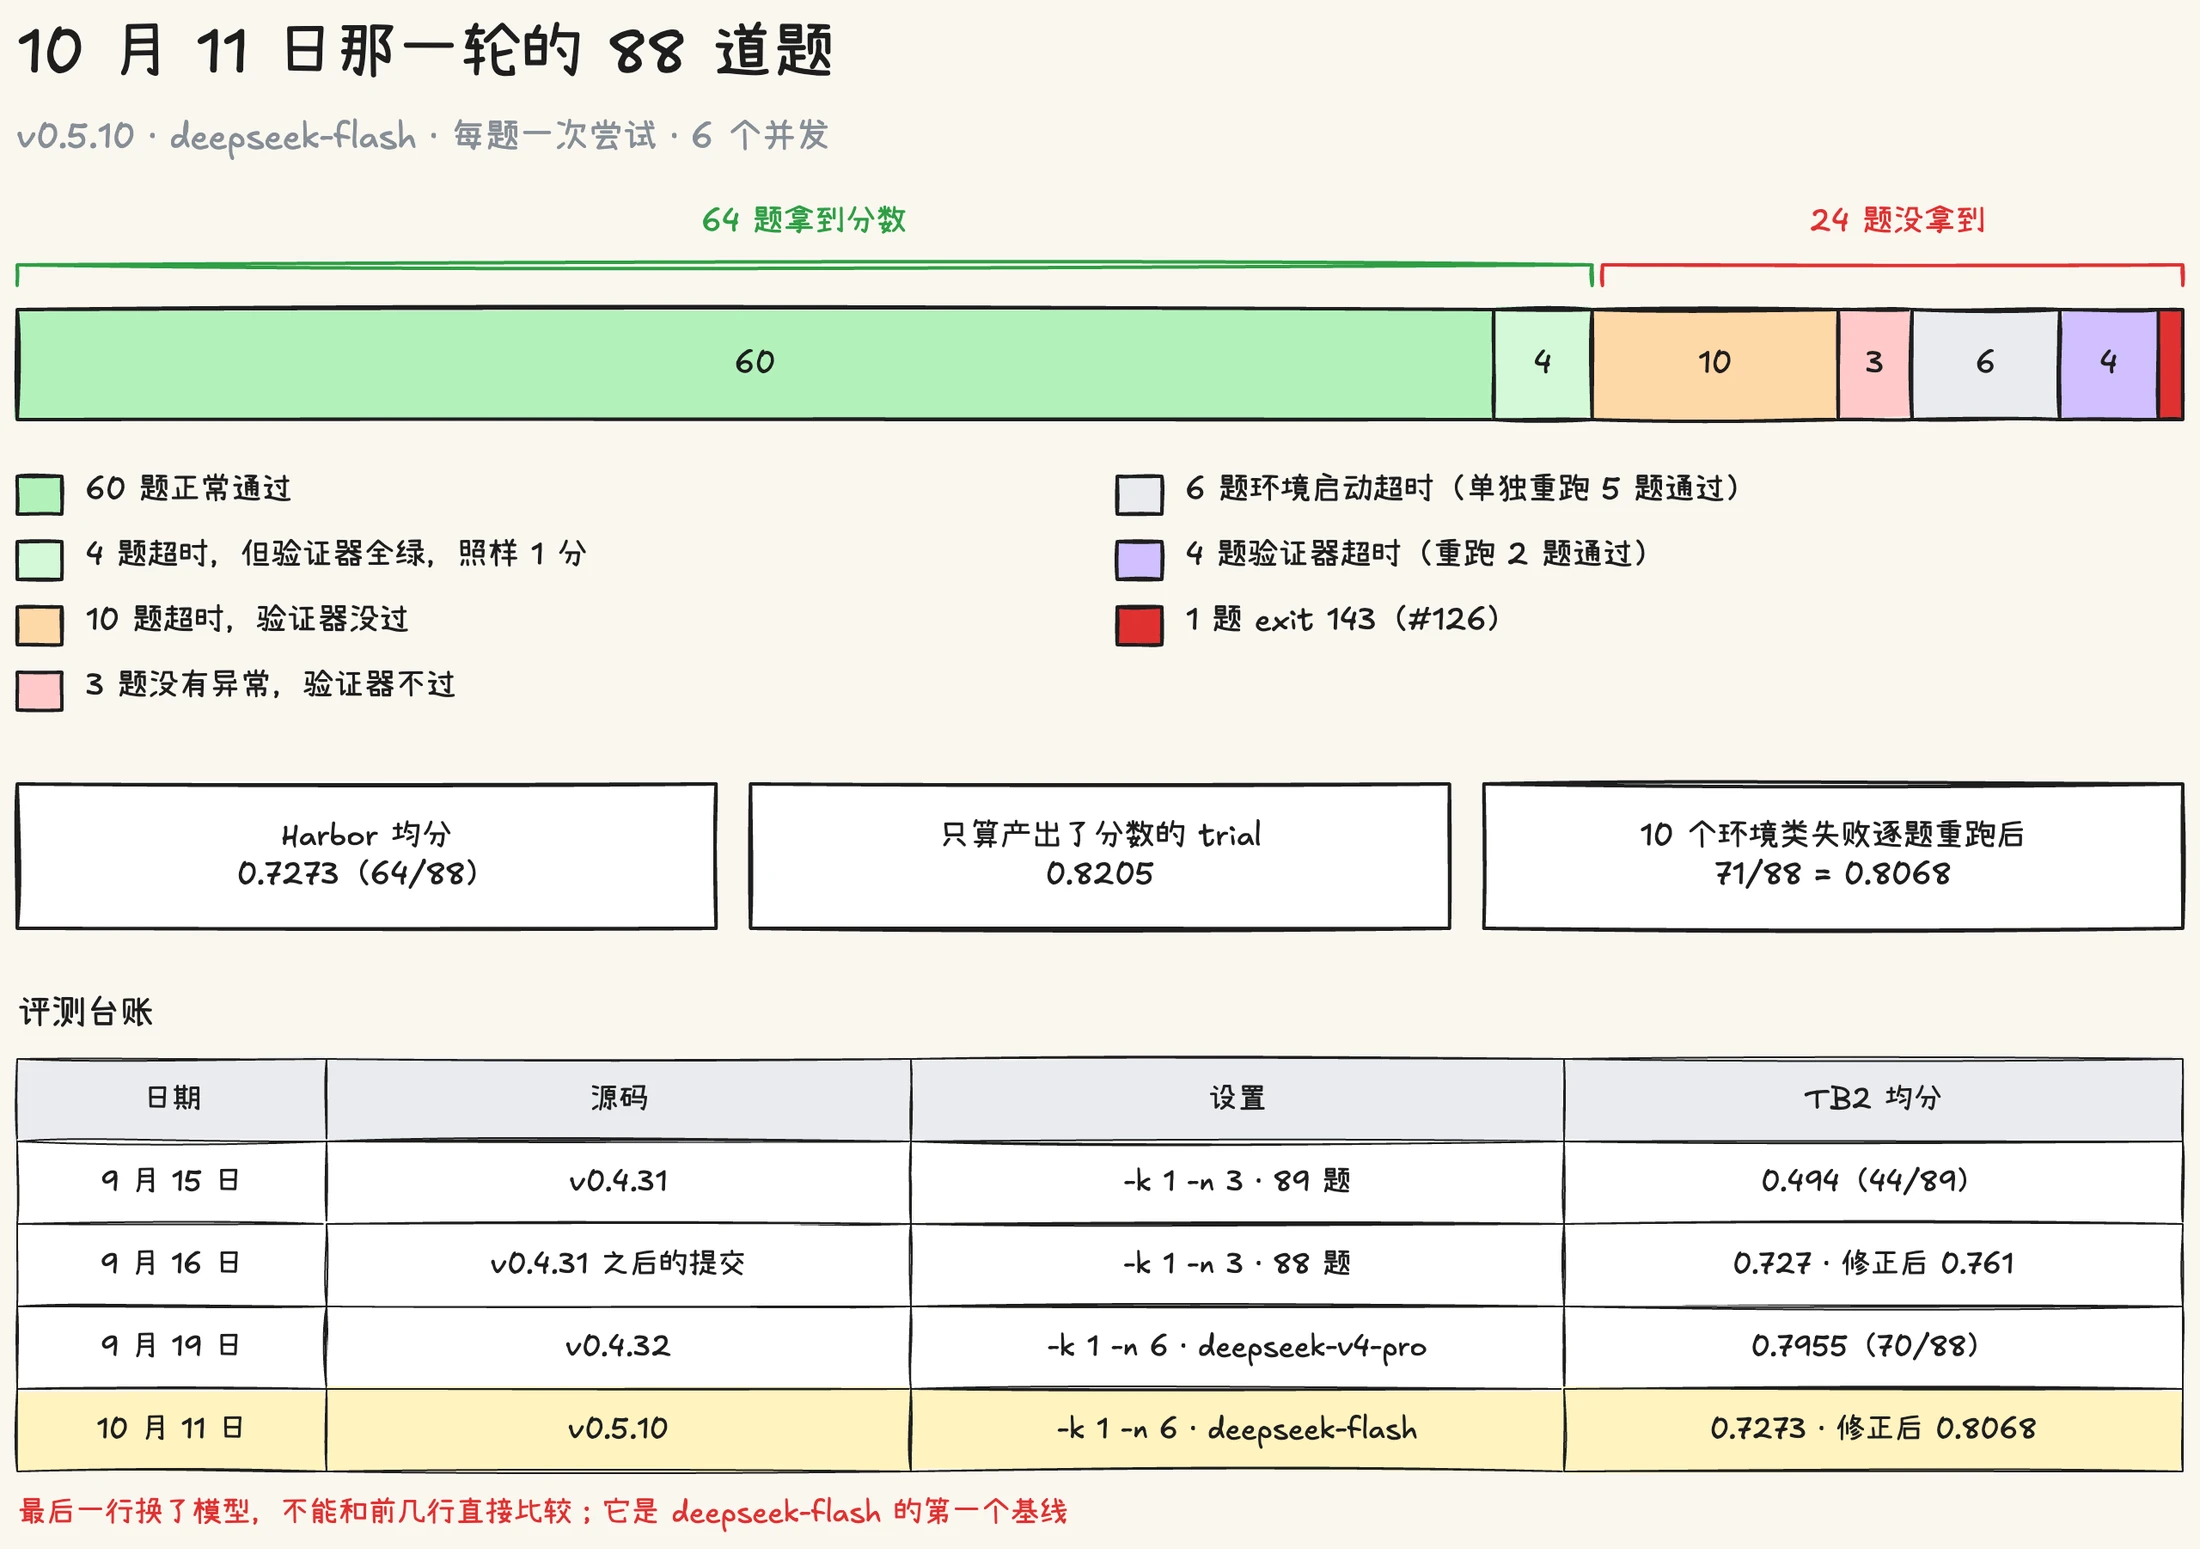Click the pink swatch for 3 题没有异常
Screen dimensions: 2200x1549
[x=40, y=690]
